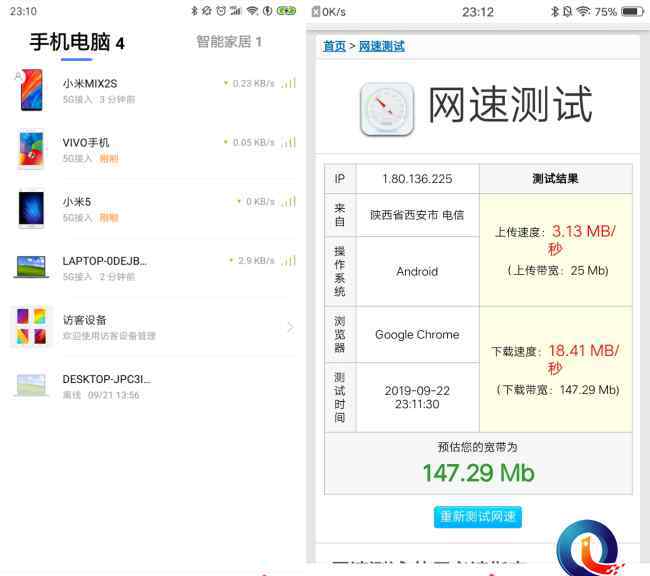Select the LAPTOP-0DEJB device name
Image resolution: width=650 pixels, height=576 pixels.
click(104, 261)
